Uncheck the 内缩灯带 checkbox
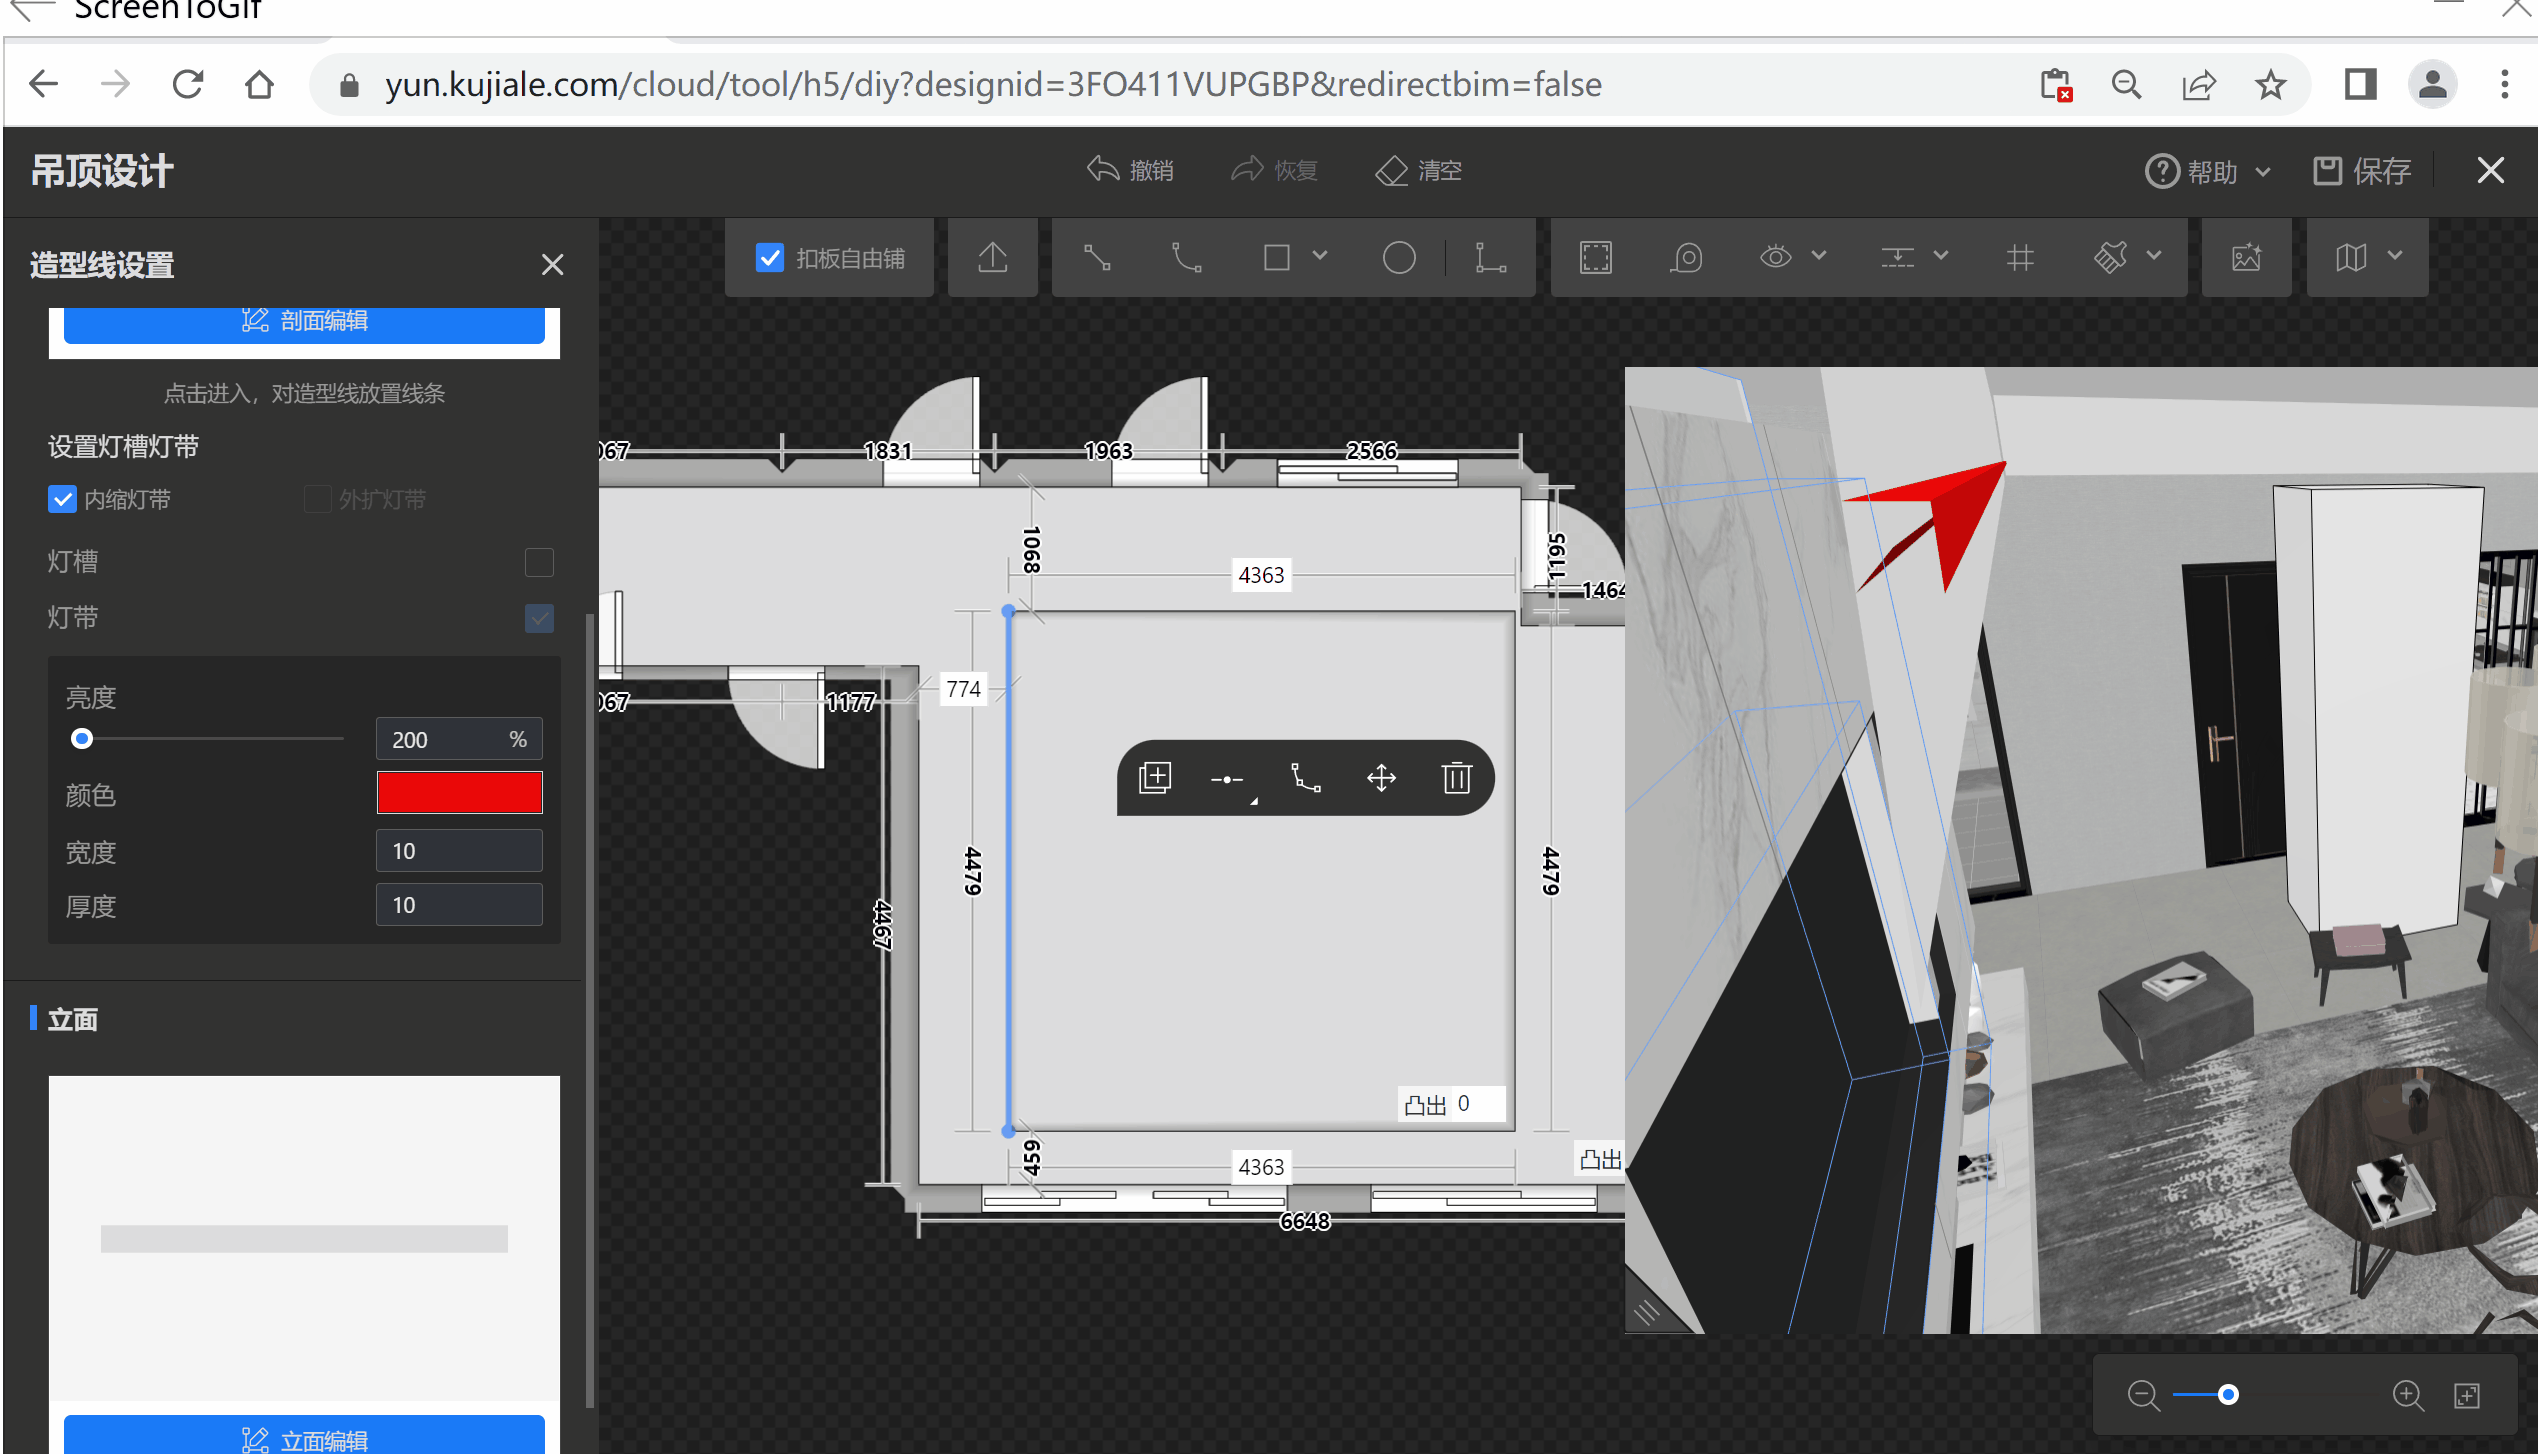The image size is (2538, 1454). click(x=62, y=499)
